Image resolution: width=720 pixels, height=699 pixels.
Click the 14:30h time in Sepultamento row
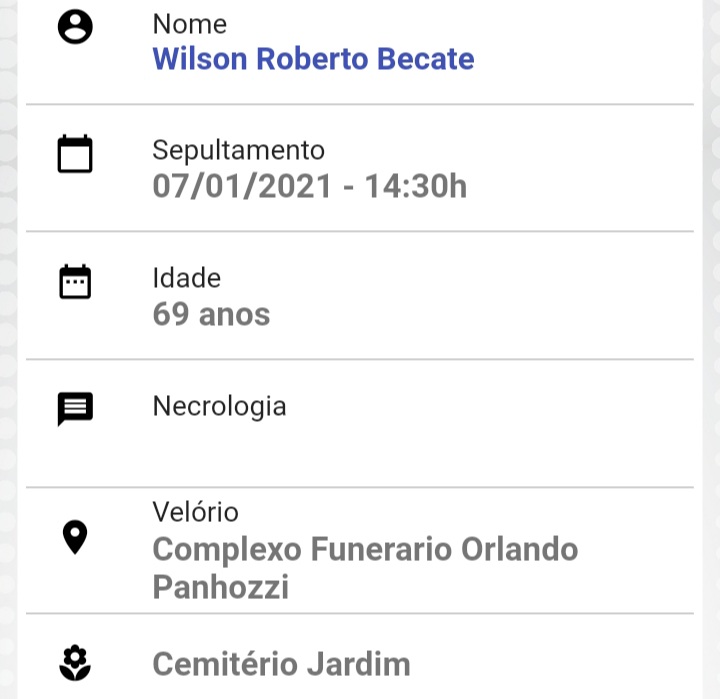416,186
